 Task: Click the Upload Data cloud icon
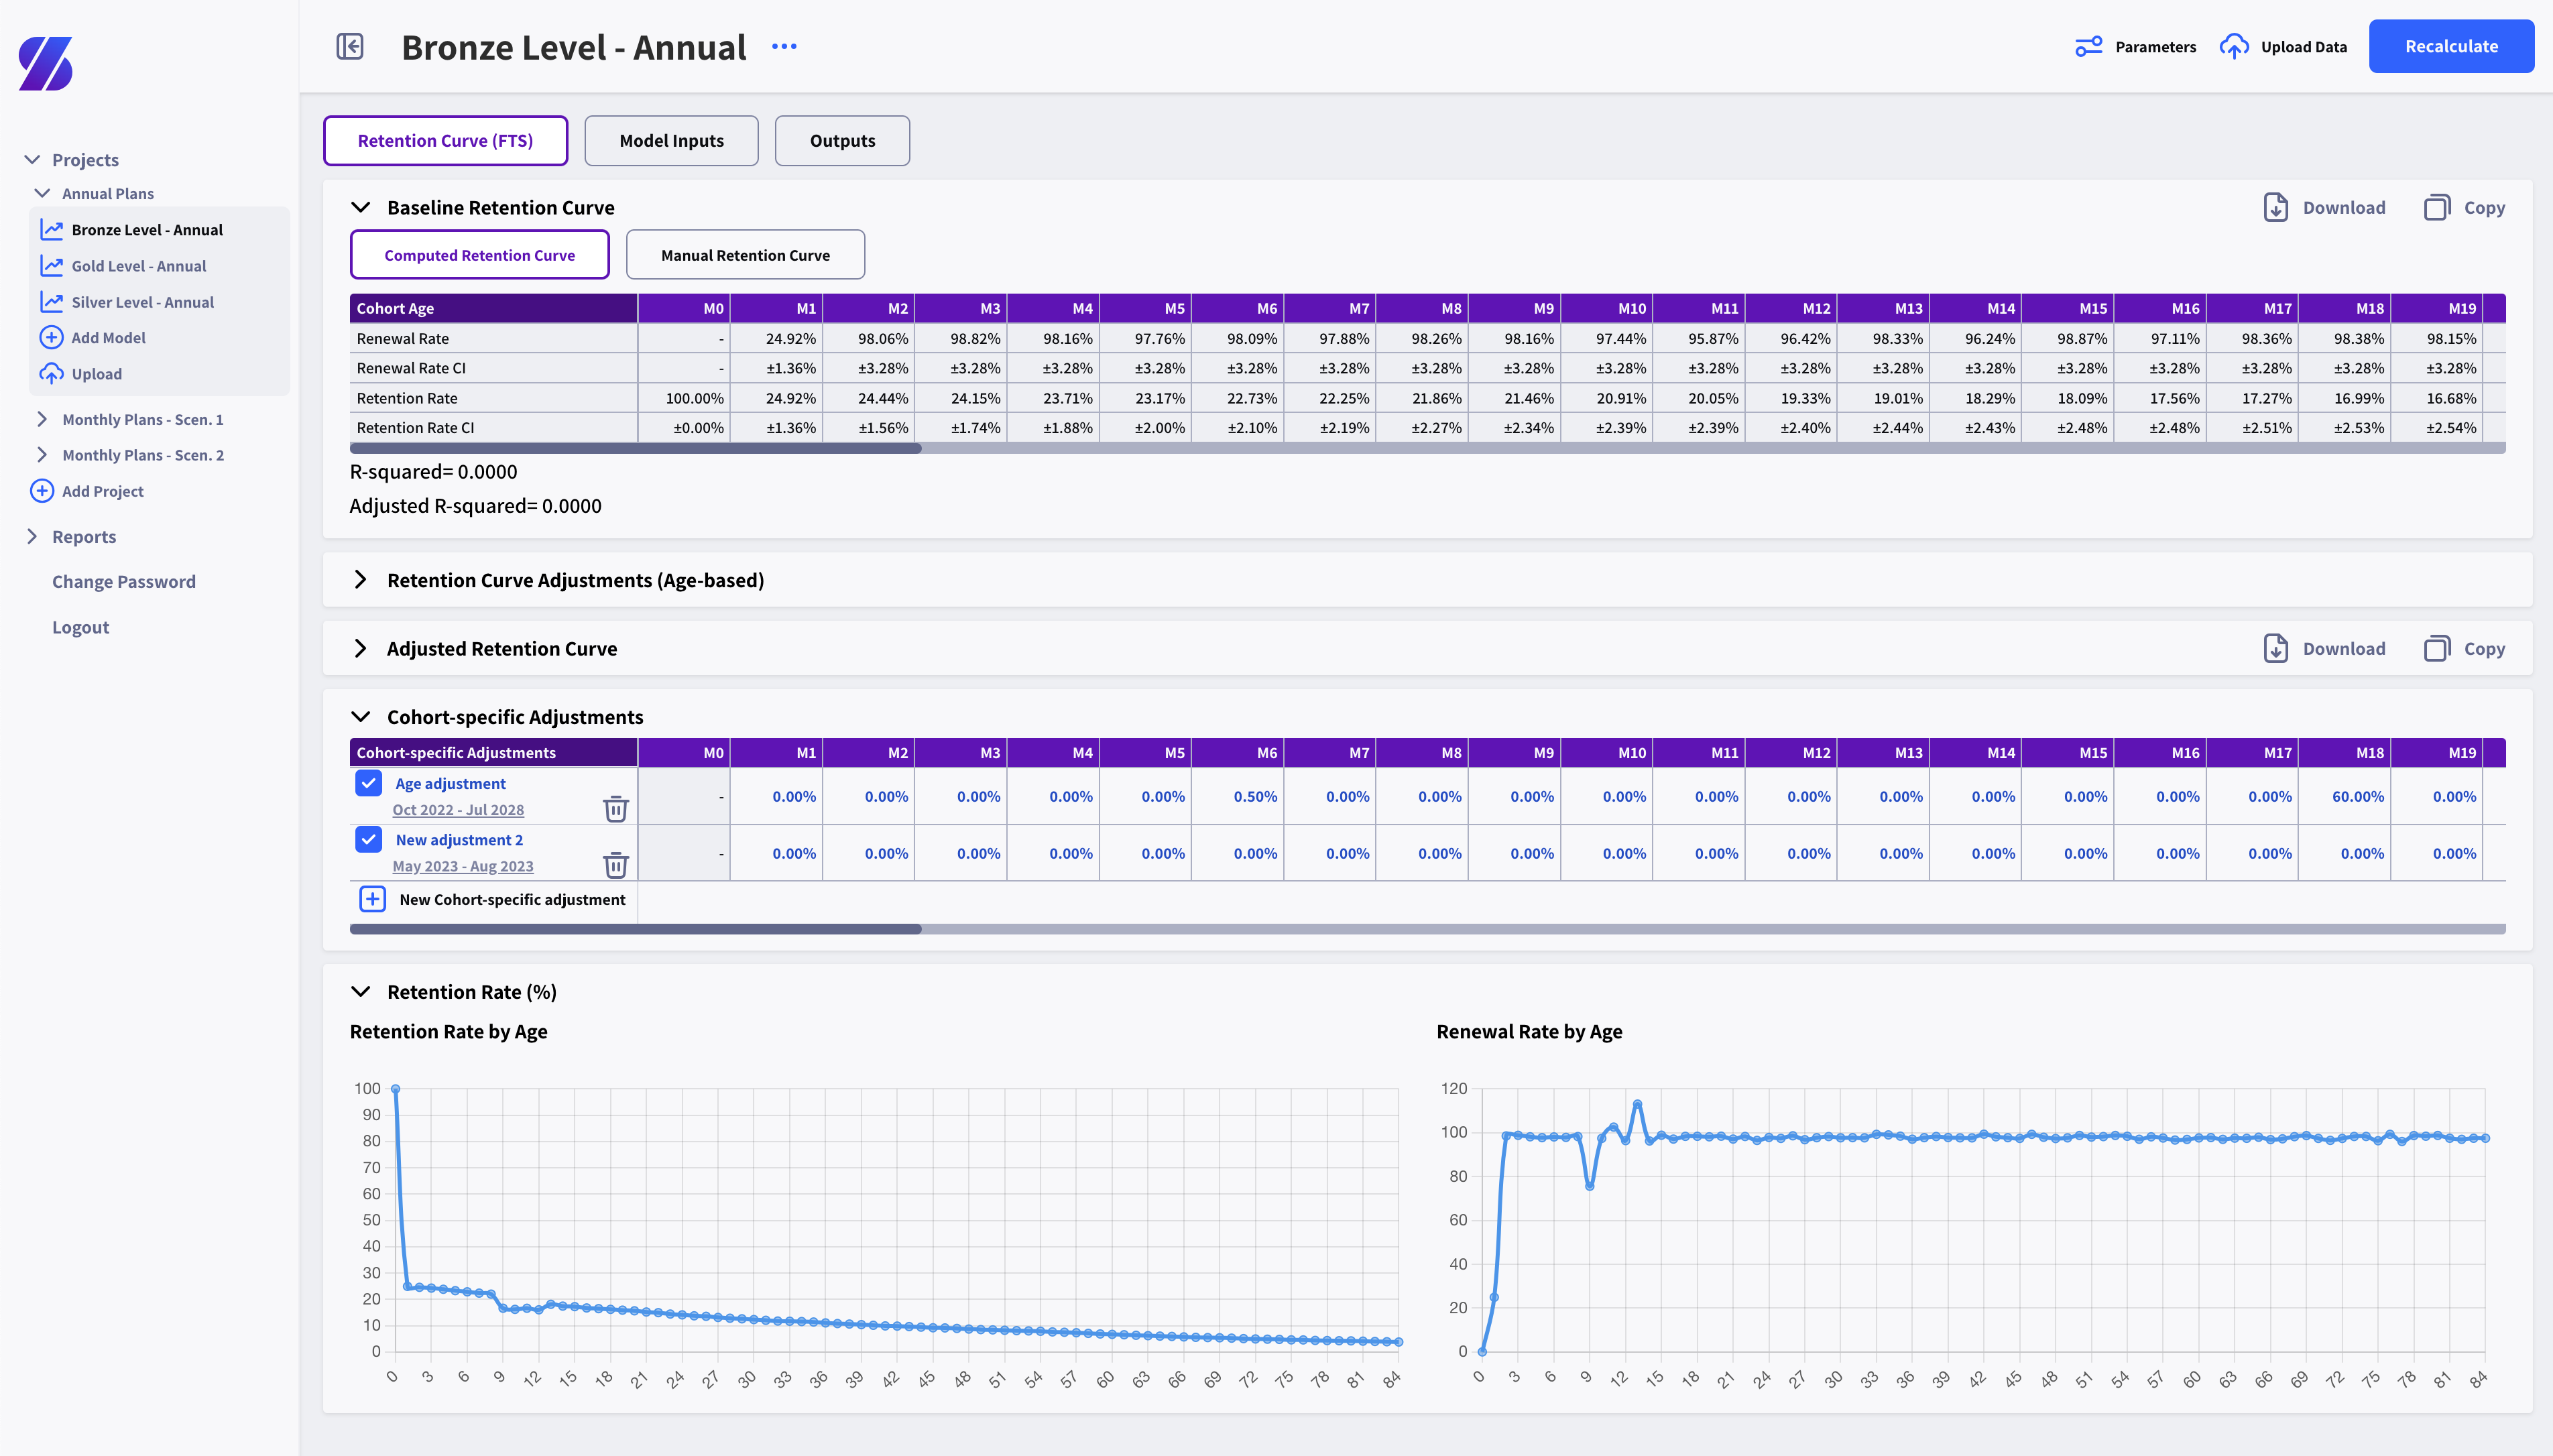coord(2234,47)
